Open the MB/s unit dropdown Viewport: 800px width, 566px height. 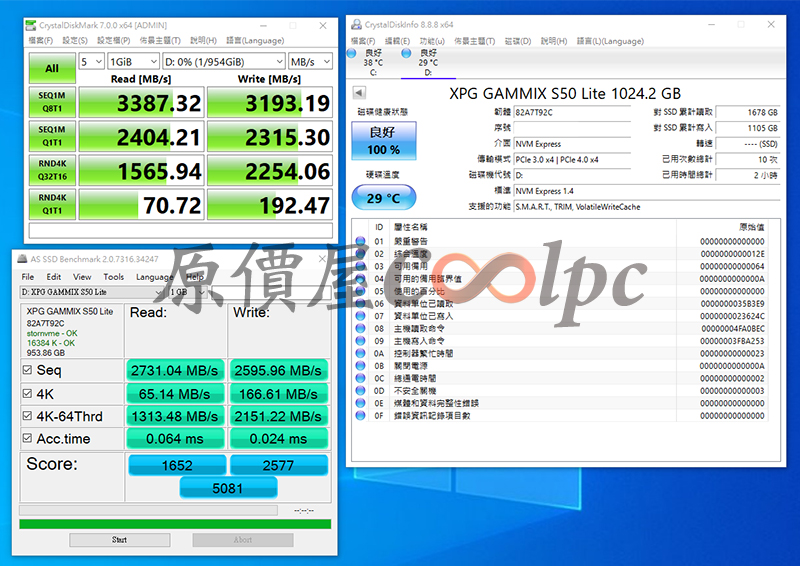click(310, 62)
